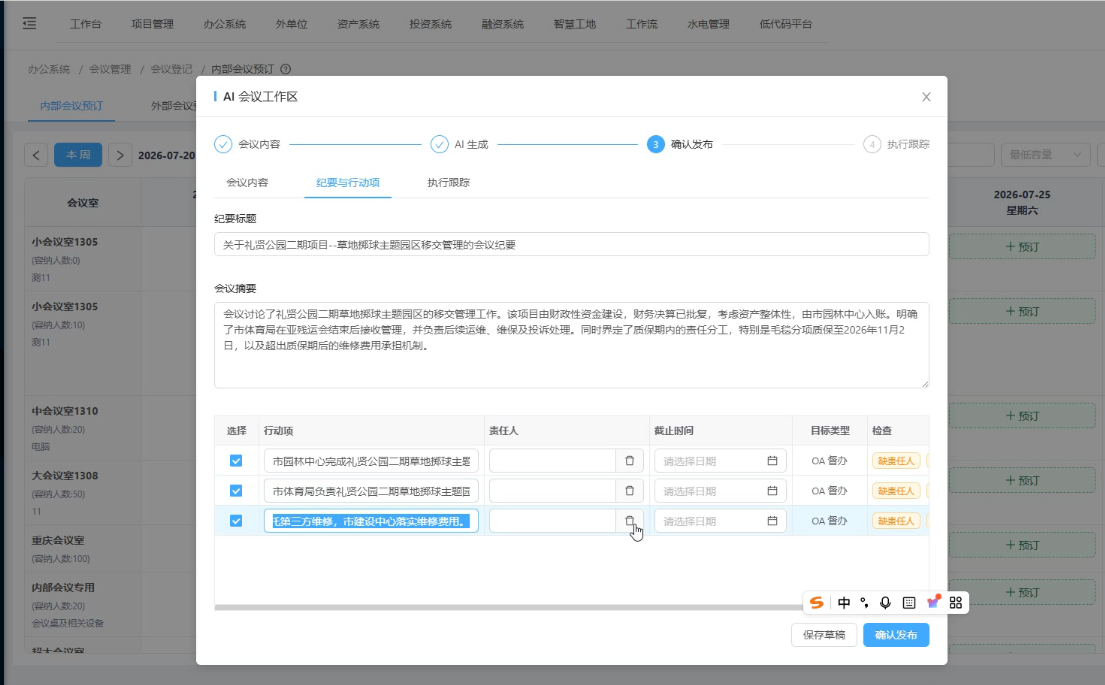Screen dimensions: 1105x685
Task: Uncheck second action item checkbox
Action: click(236, 490)
